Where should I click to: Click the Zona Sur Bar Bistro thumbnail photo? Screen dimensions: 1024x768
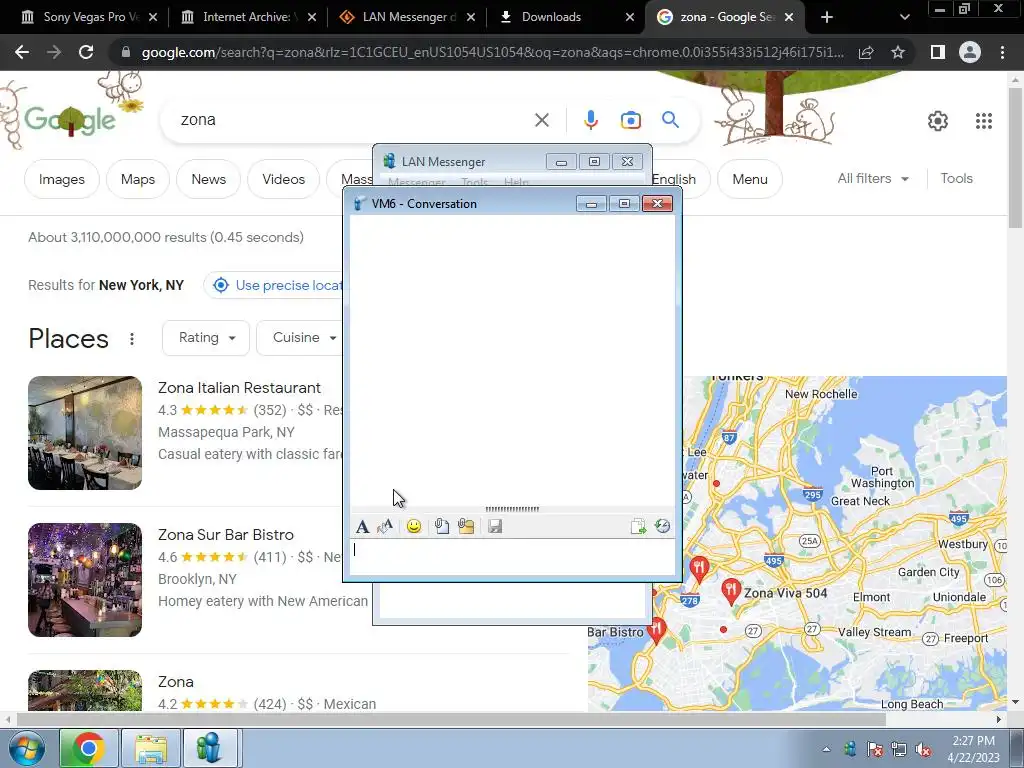tap(85, 580)
